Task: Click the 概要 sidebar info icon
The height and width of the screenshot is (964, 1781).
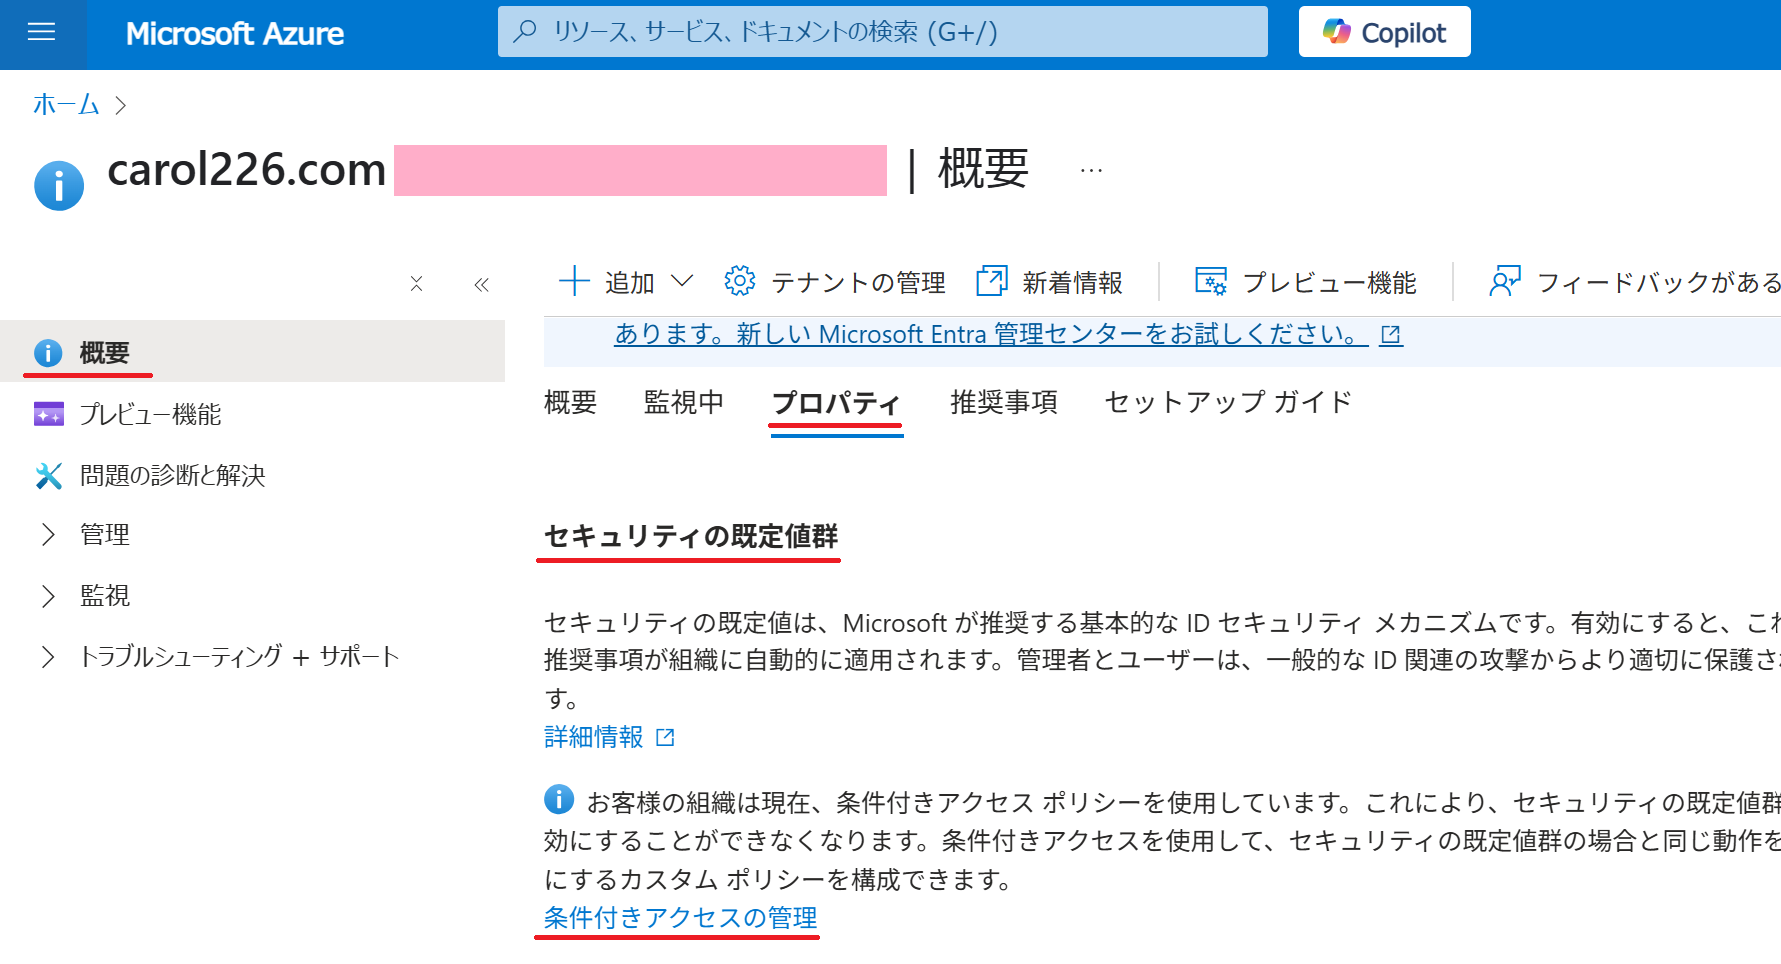Action: (48, 353)
